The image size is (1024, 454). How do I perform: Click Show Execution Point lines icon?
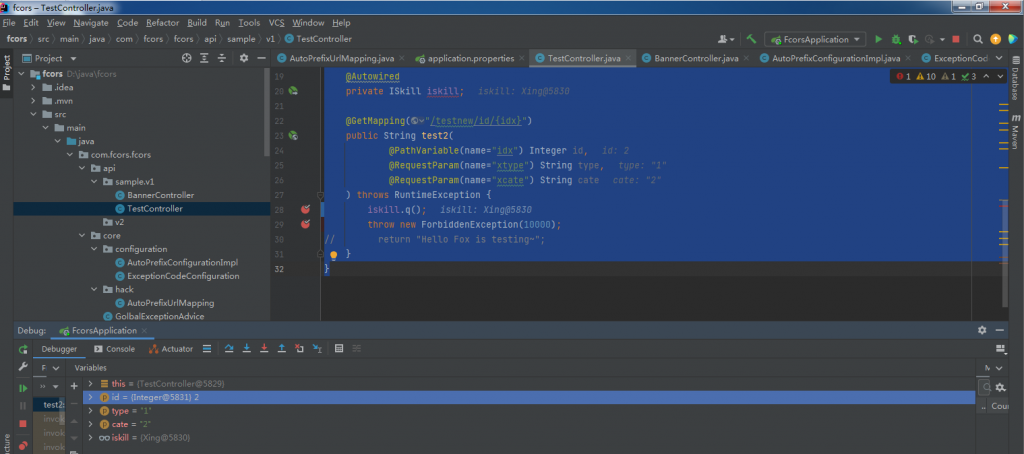tap(207, 349)
